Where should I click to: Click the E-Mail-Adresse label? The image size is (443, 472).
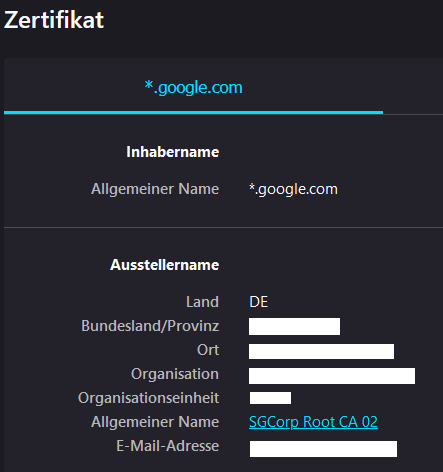point(167,446)
